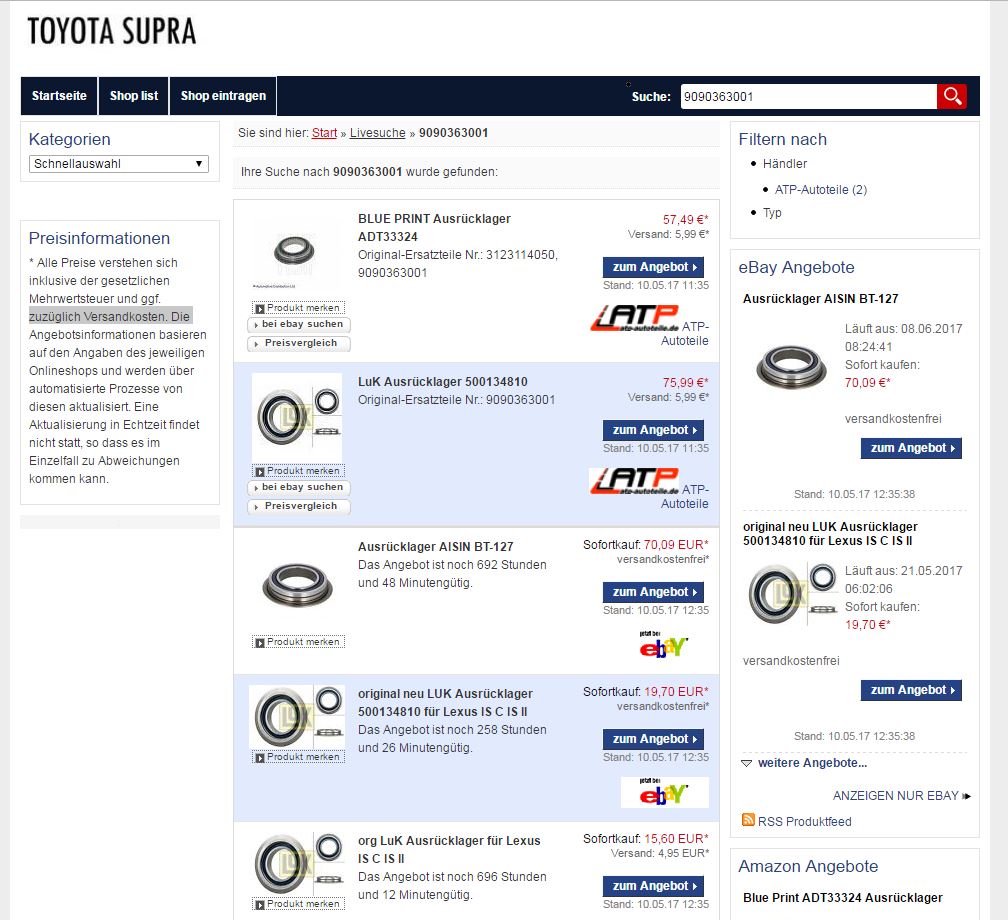Click Produkt merken for org LuK Lexus item
This screenshot has height=920, width=1008.
pos(298,905)
